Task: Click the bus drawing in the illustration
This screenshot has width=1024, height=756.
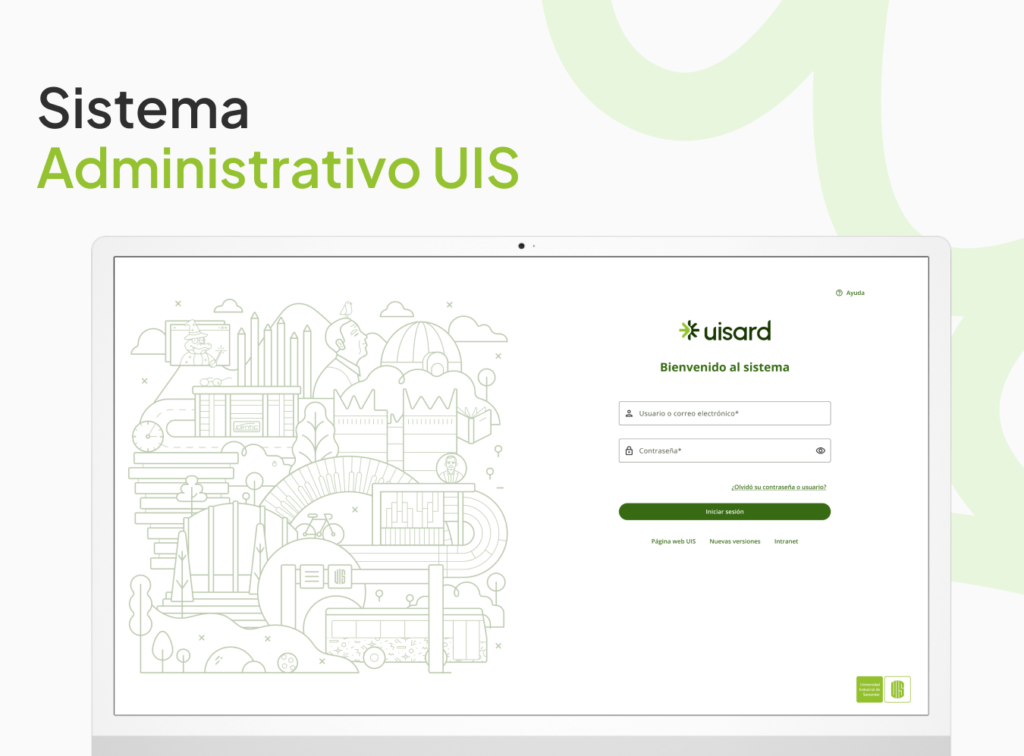Action: (x=405, y=637)
